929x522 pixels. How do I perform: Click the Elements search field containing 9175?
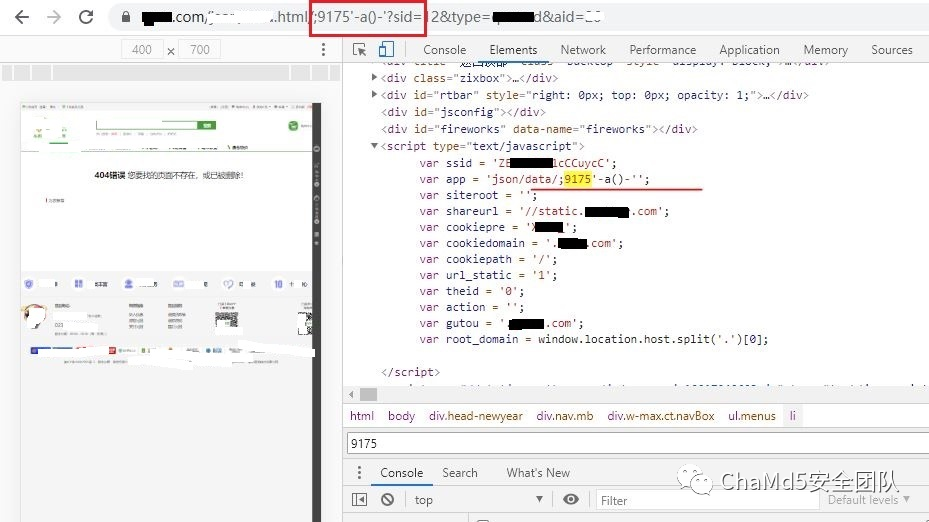coord(637,443)
